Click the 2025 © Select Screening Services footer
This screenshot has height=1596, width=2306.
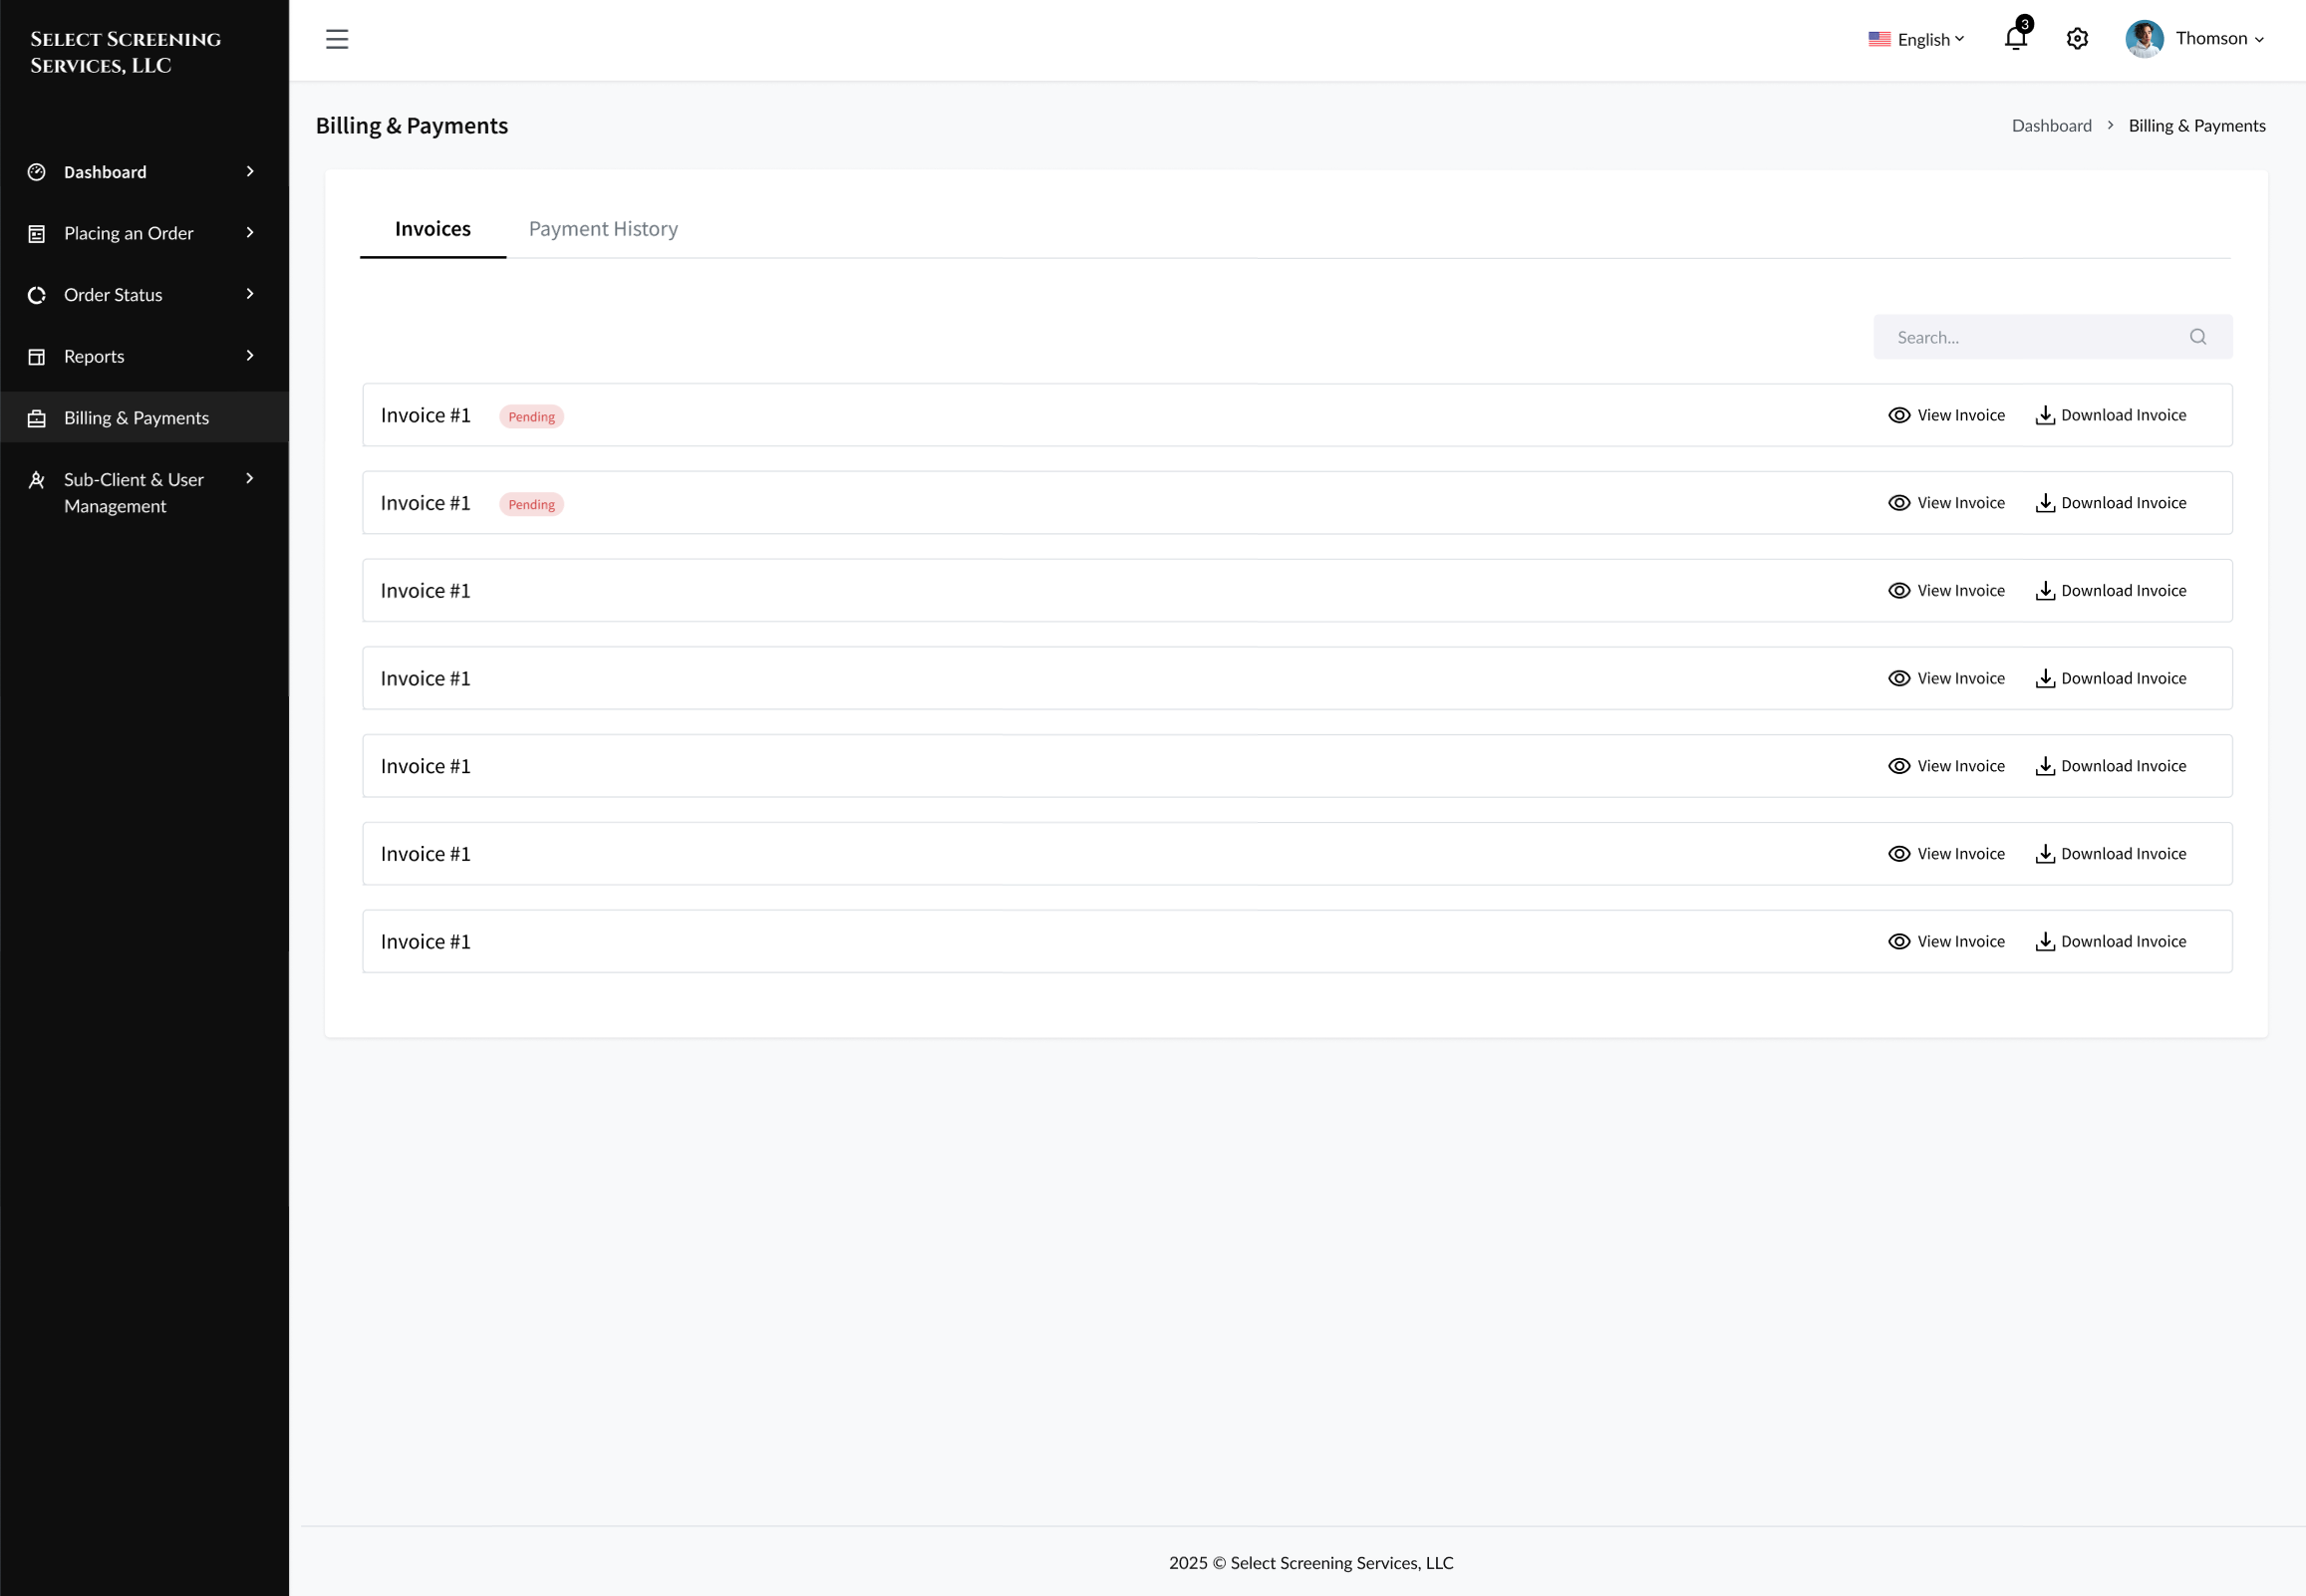(1311, 1563)
